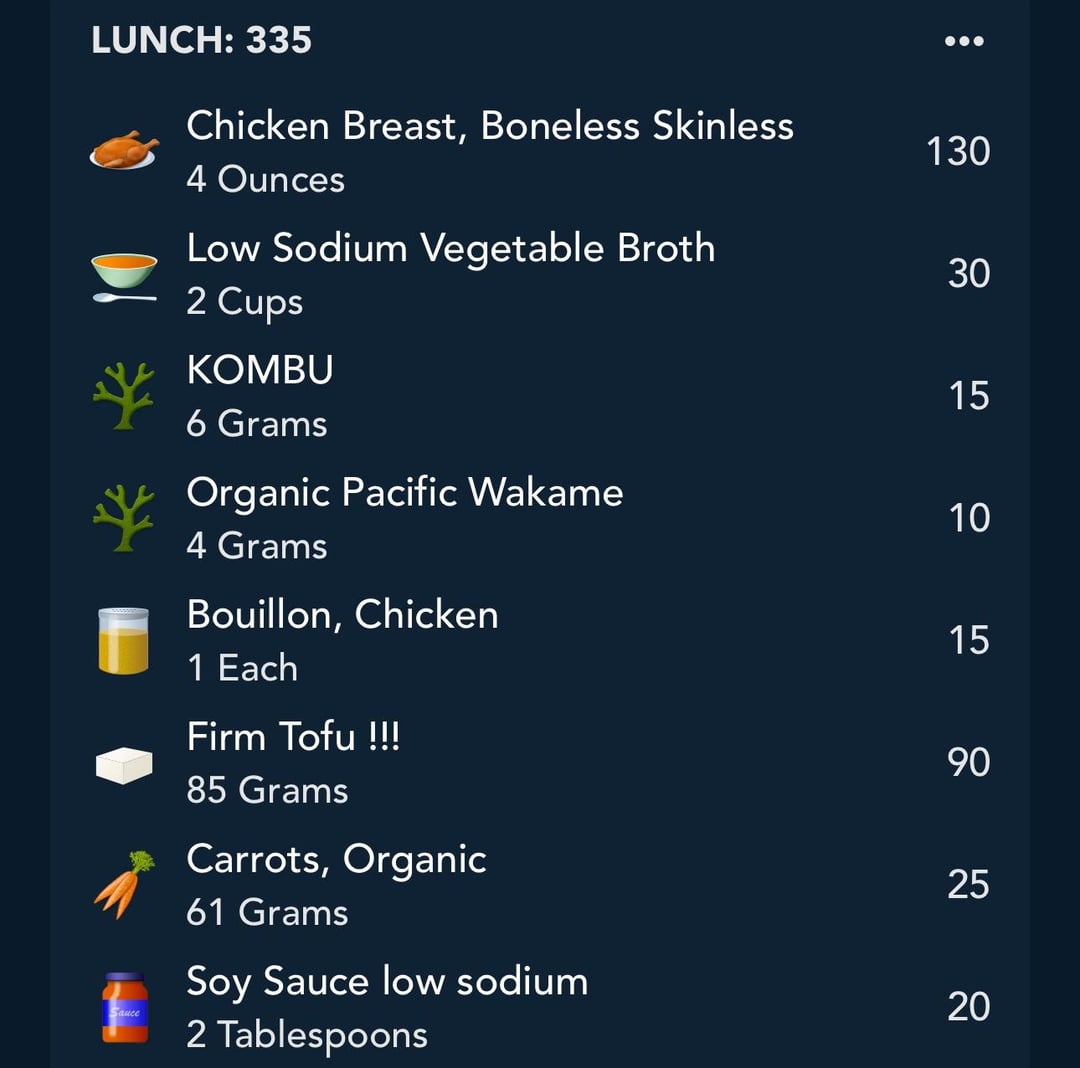
Task: Tap the Organic Pacific Wakame seaweed icon
Action: click(124, 518)
